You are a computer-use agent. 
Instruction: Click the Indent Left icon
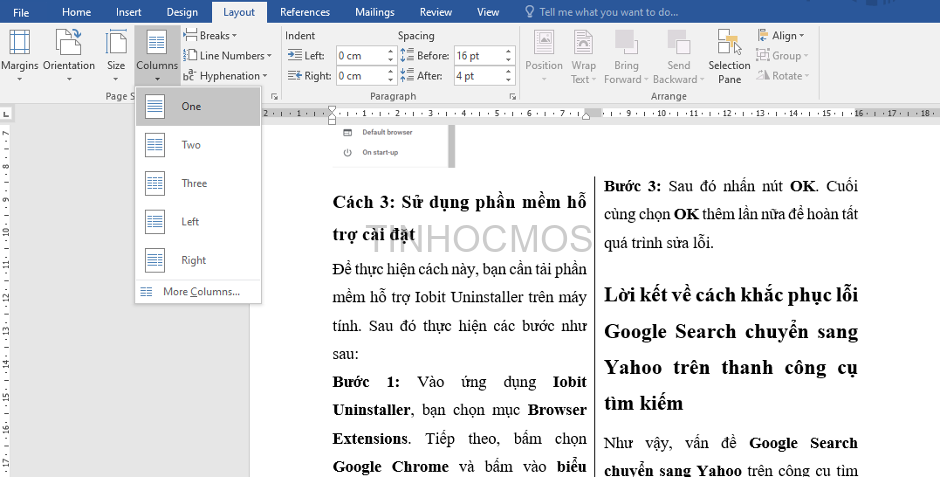tap(294, 55)
